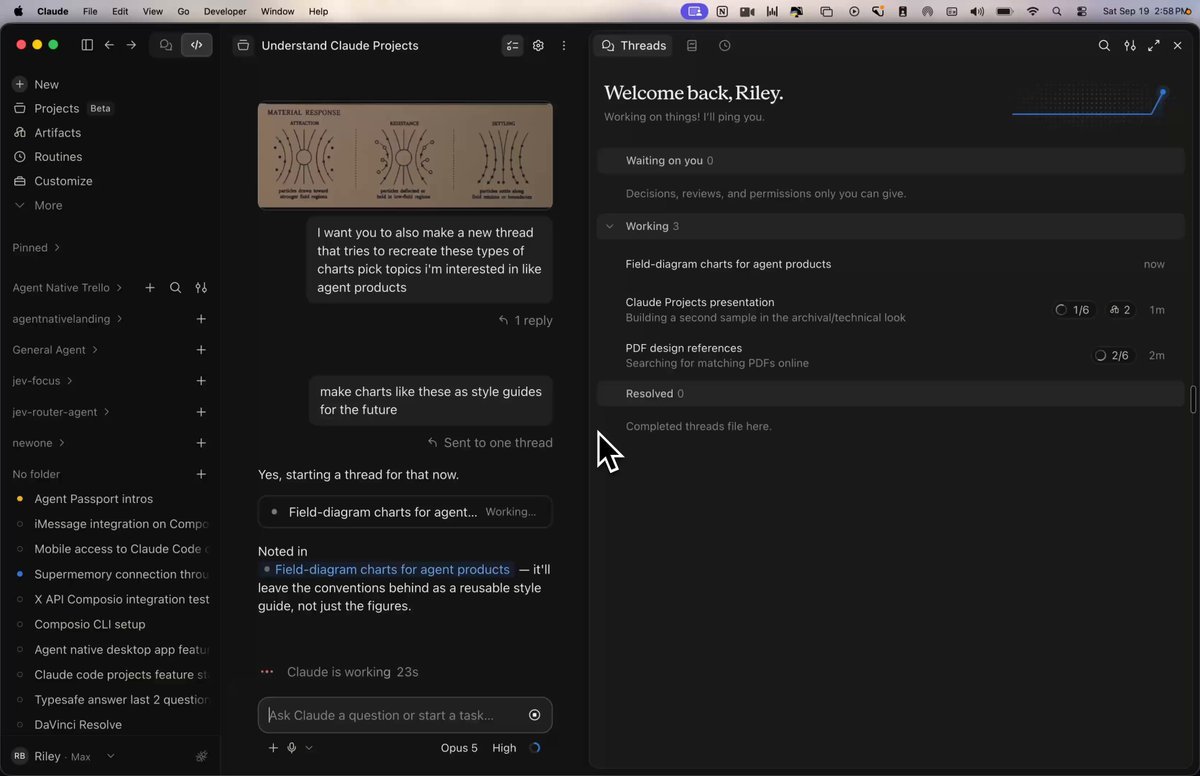Switch to code mode icon
Image resolution: width=1200 pixels, height=776 pixels.
(x=196, y=45)
